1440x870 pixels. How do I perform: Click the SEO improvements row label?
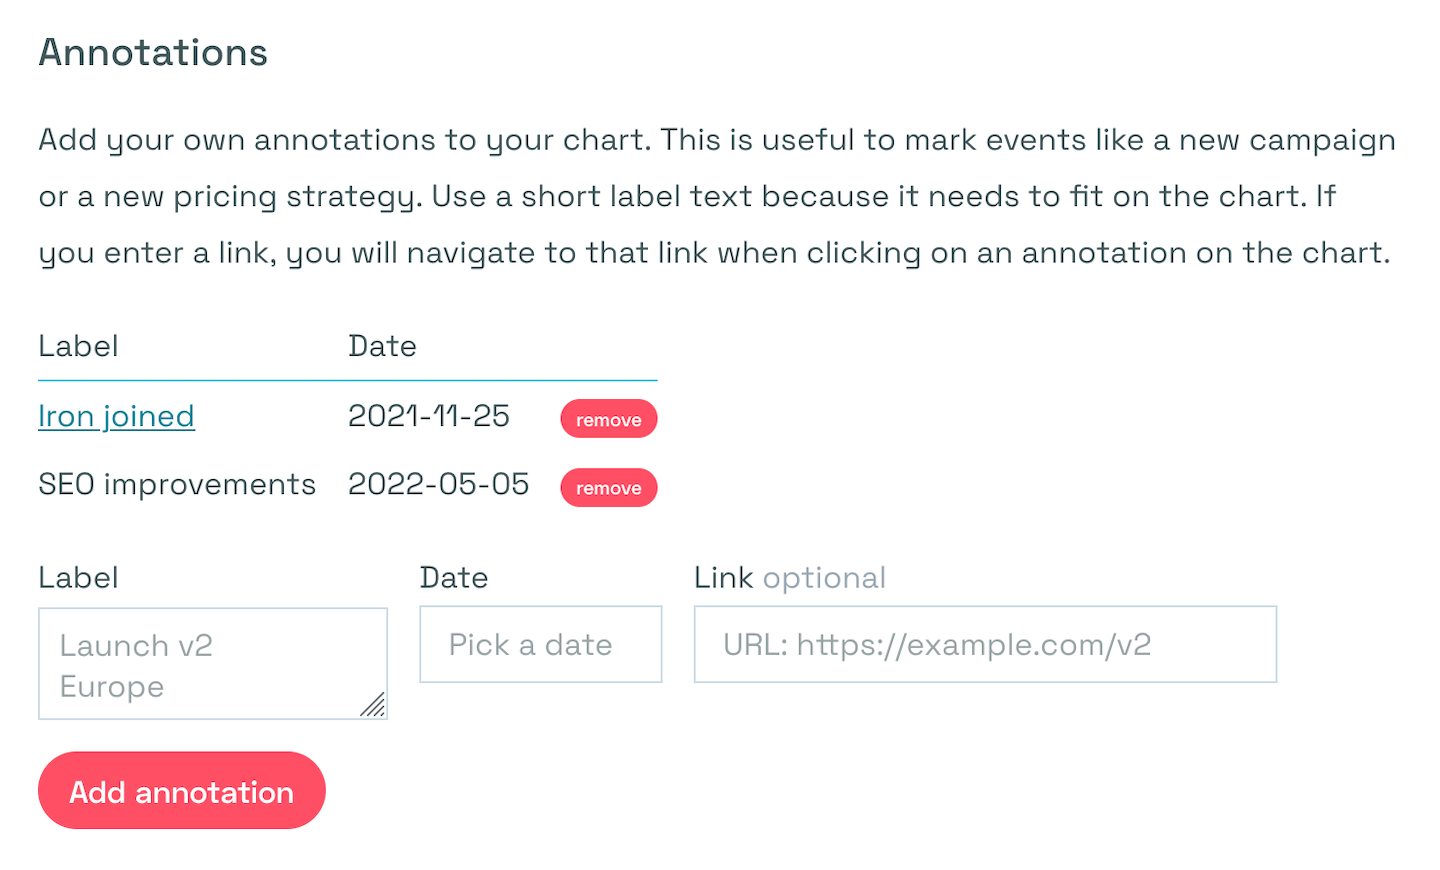point(177,484)
